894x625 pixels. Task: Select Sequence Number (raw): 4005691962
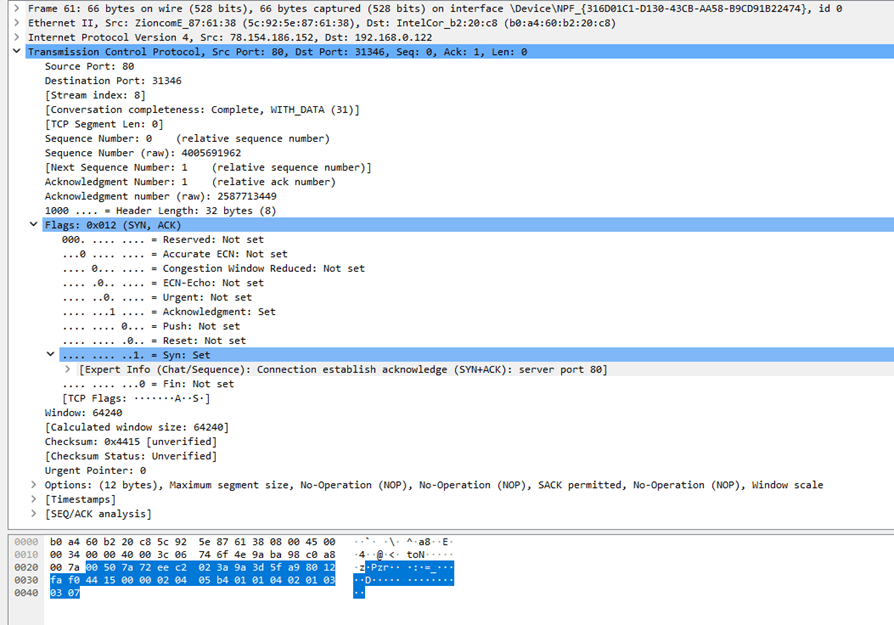(143, 153)
